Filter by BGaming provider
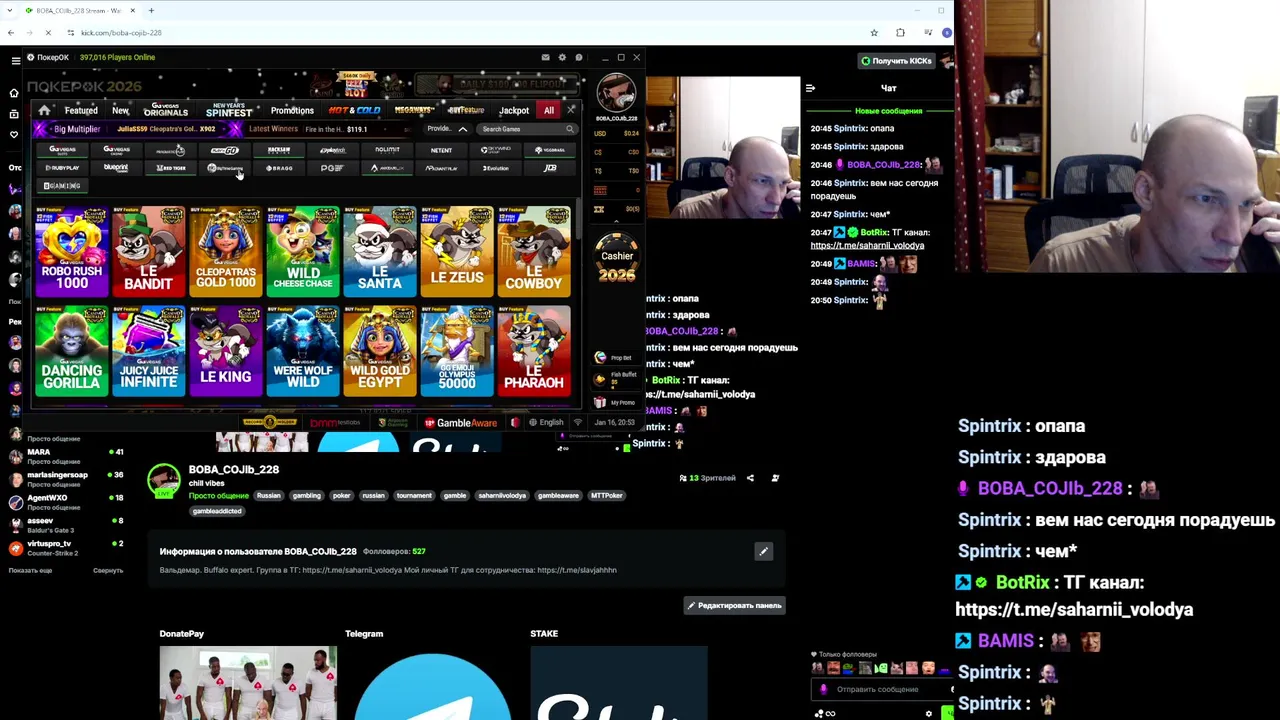Image resolution: width=1280 pixels, height=720 pixels. [x=62, y=186]
